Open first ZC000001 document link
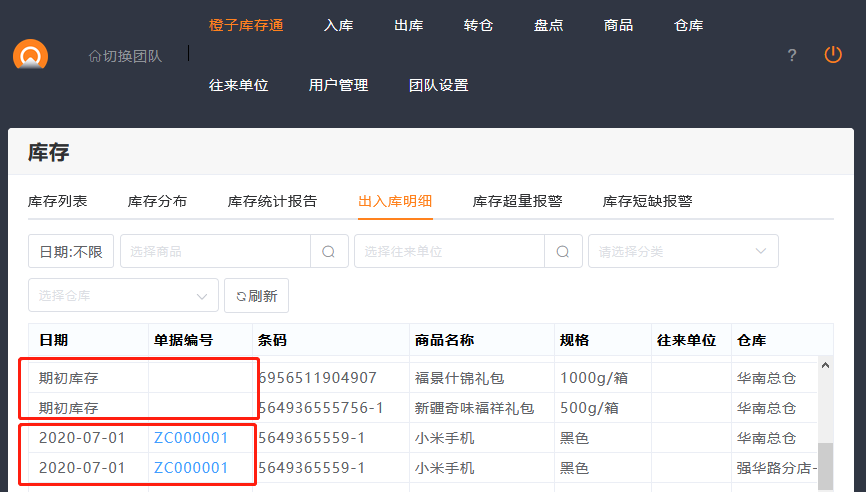The height and width of the screenshot is (492, 866). tap(191, 438)
